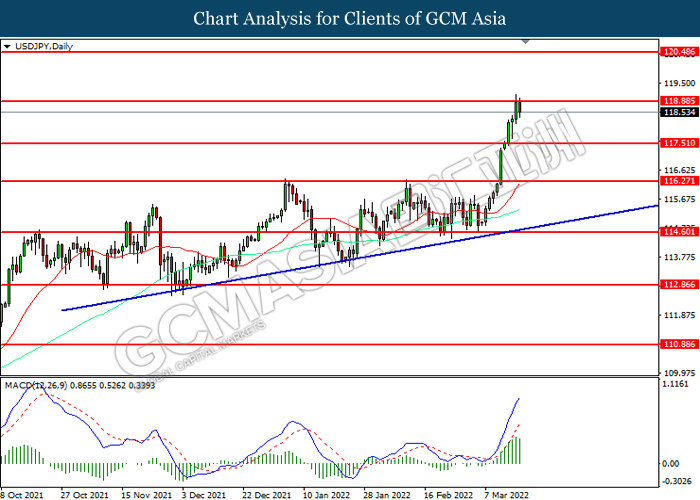Select the USDJPY,Daily chart title text

(44, 46)
